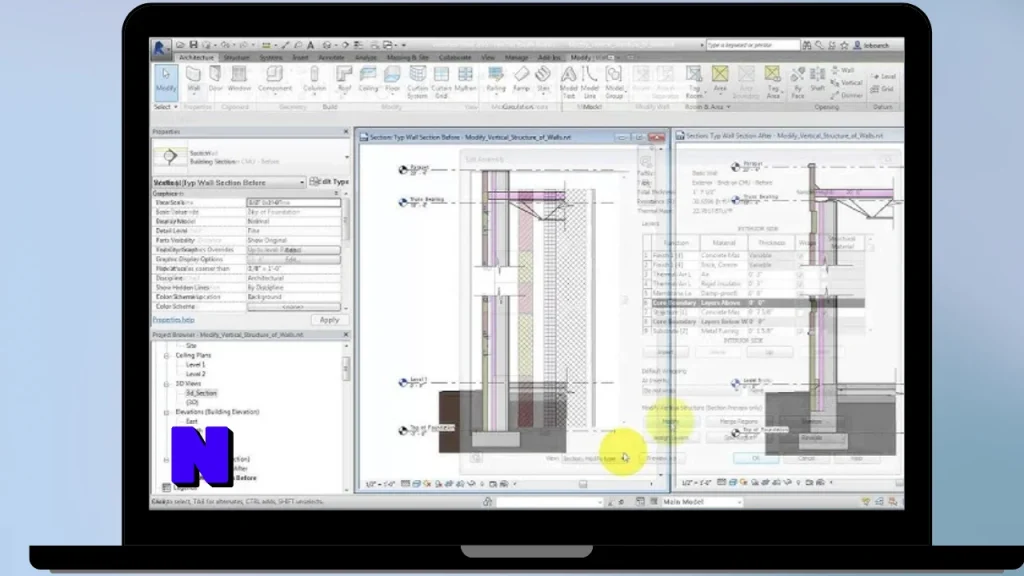
Task: Open the Annotate ribbon tab
Action: [331, 57]
